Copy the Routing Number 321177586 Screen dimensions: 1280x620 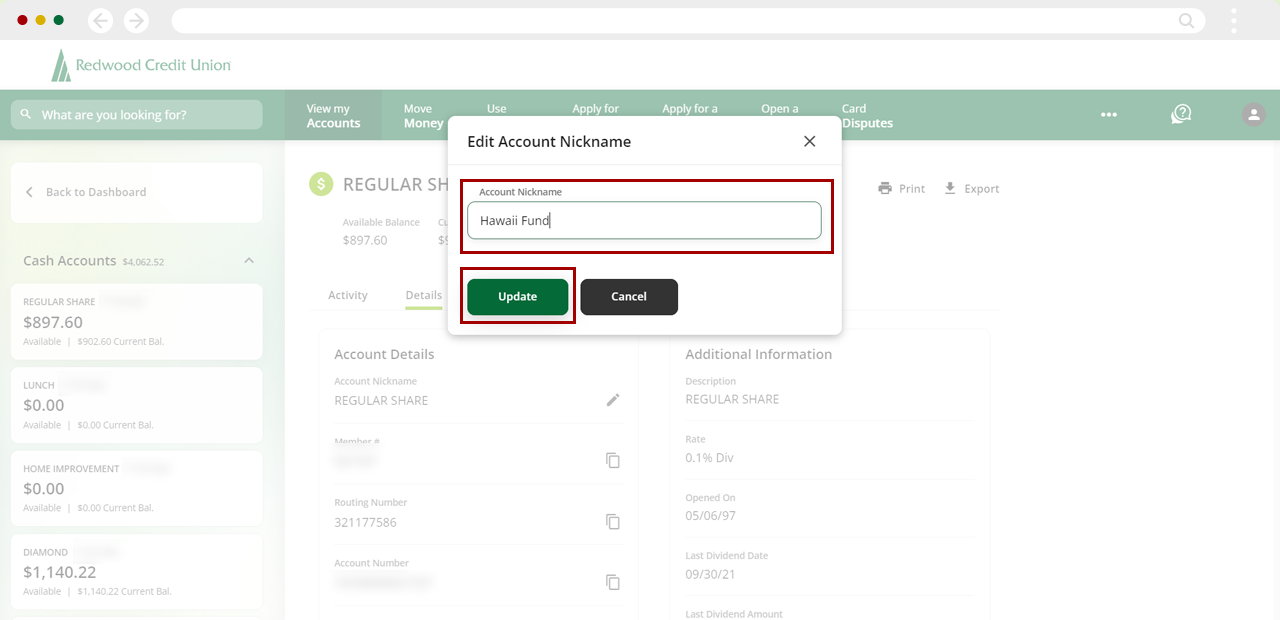(613, 521)
